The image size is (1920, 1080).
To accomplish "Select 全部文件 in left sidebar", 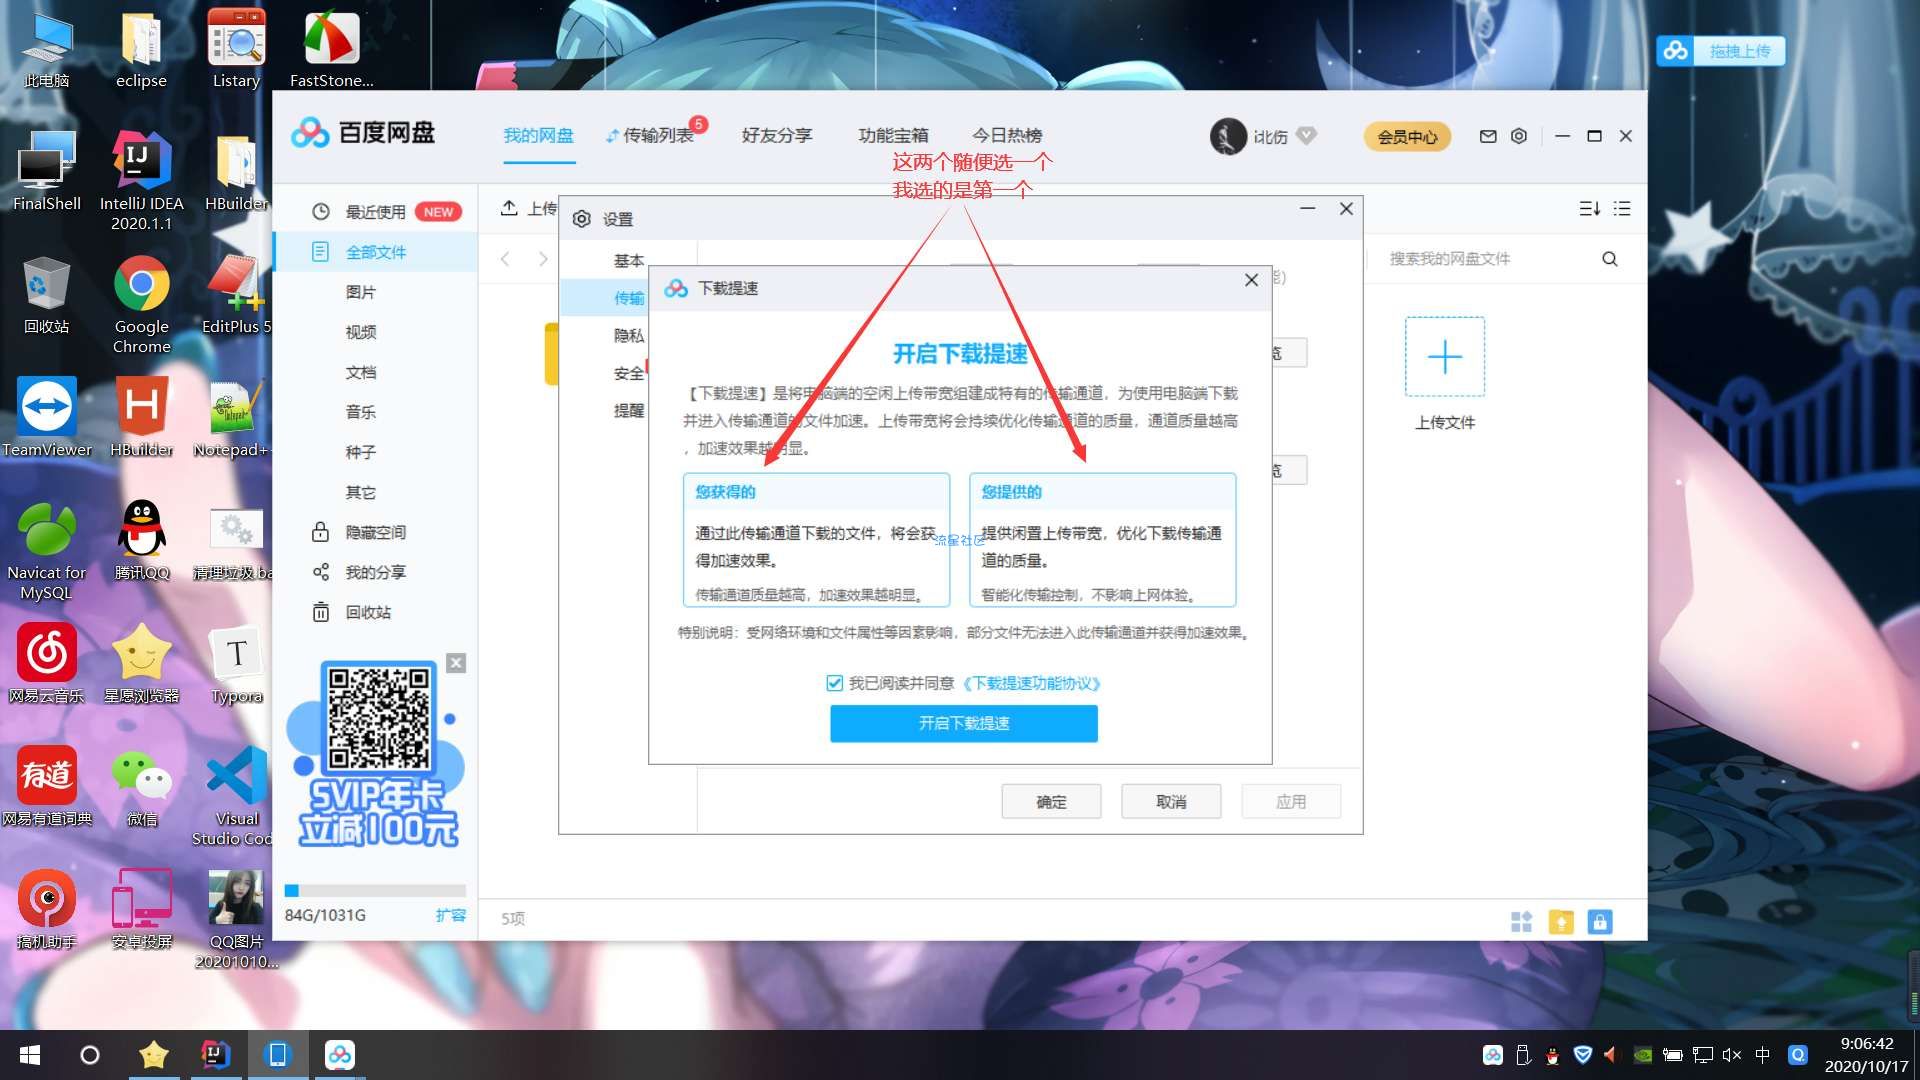I will tap(376, 252).
